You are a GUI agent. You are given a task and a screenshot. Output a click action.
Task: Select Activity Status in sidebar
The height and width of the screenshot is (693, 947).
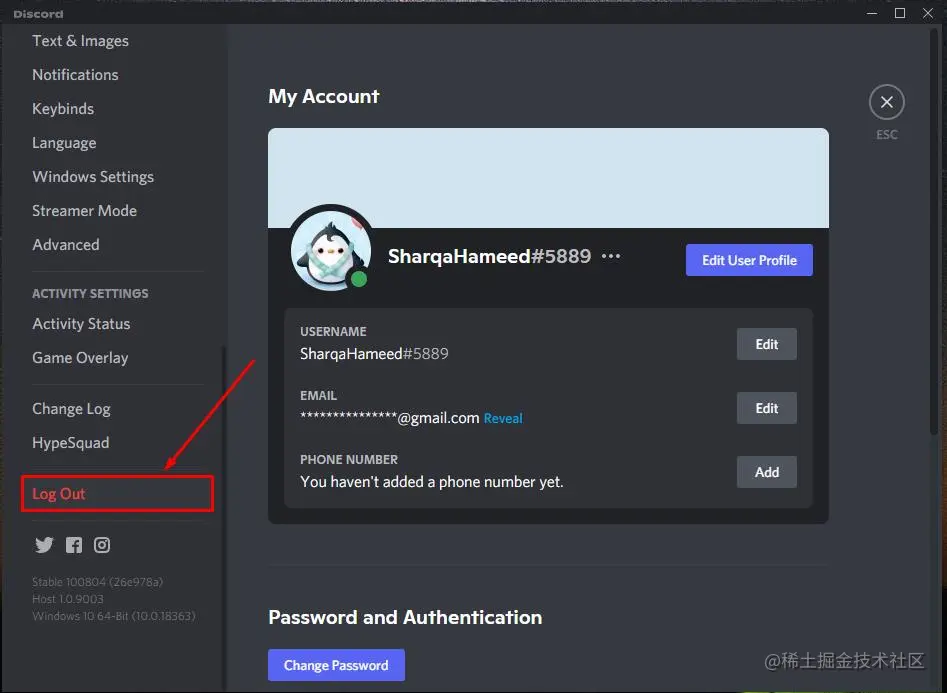coord(82,324)
